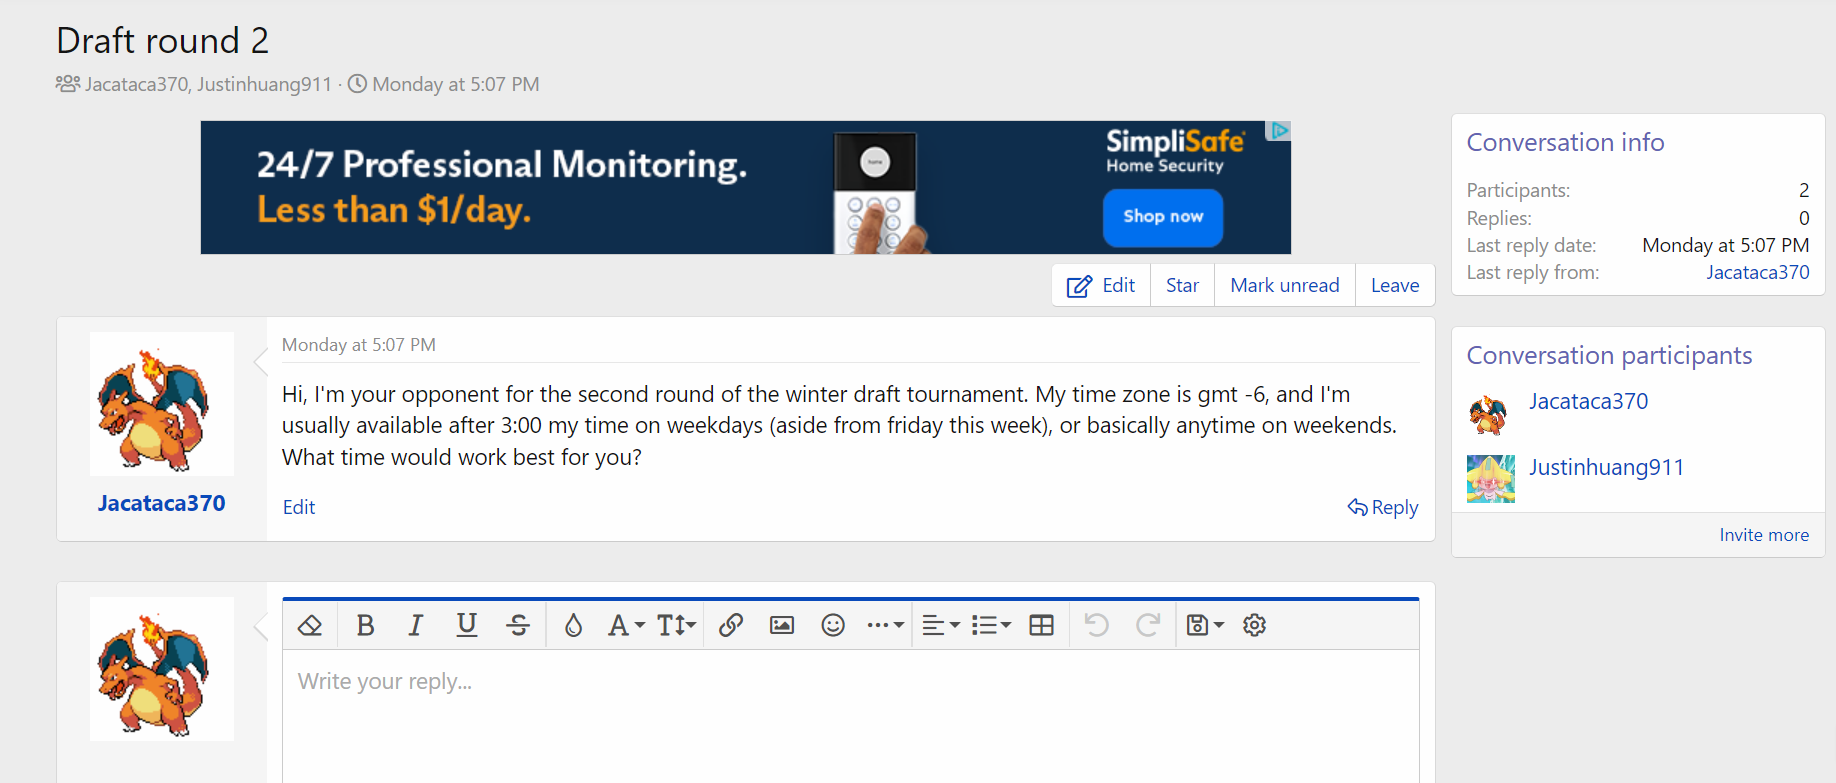This screenshot has width=1836, height=783.
Task: Click the Edit conversation button
Action: pos(1101,286)
